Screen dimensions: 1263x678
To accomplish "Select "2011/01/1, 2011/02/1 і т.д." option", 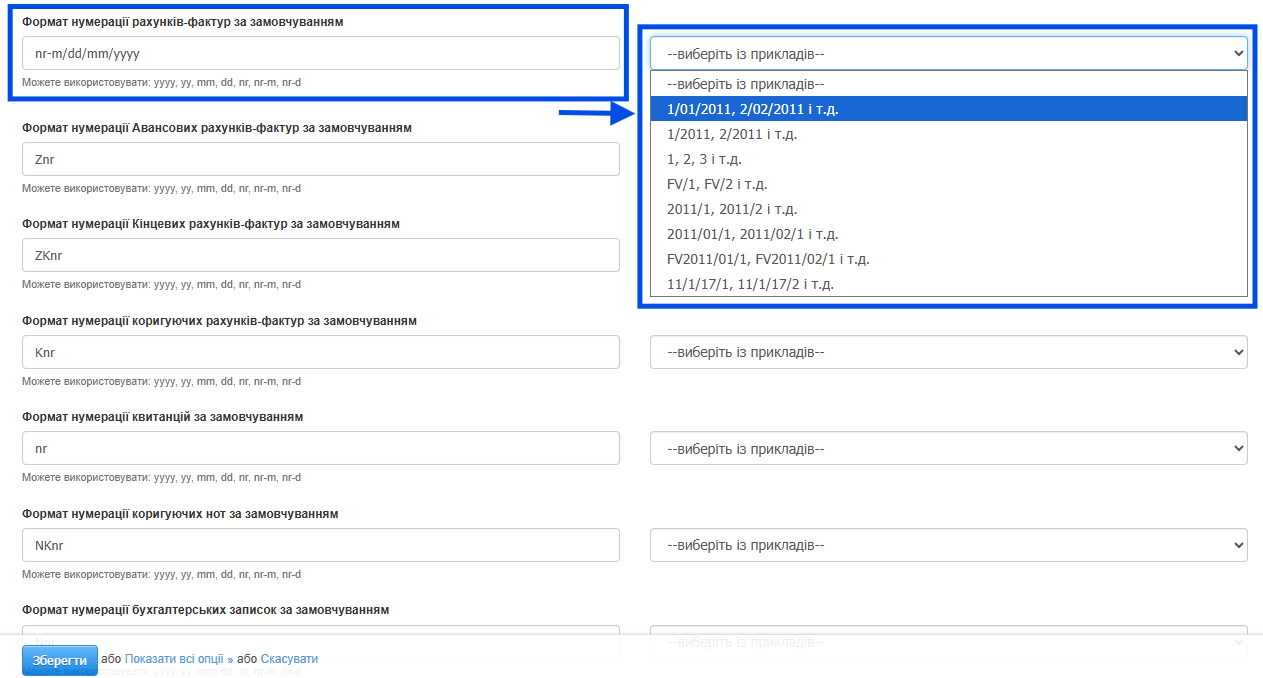I will point(752,234).
